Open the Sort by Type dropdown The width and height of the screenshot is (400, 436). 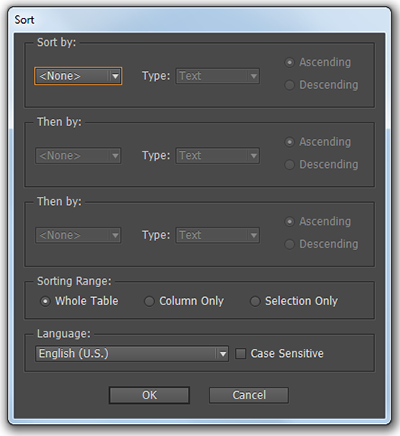218,76
